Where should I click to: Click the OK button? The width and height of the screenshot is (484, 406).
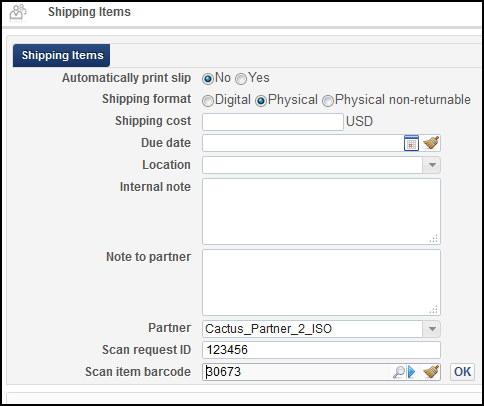coord(462,372)
